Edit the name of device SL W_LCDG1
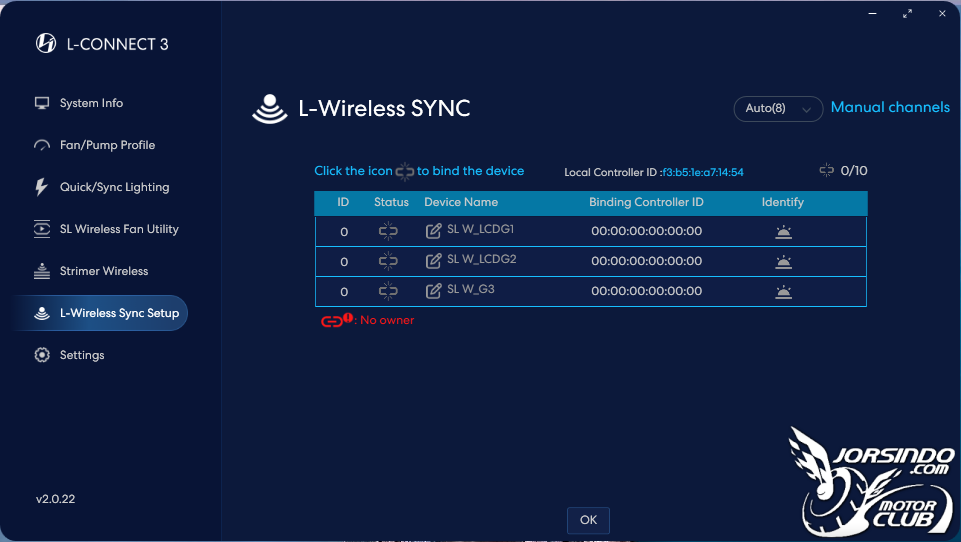 tap(433, 231)
